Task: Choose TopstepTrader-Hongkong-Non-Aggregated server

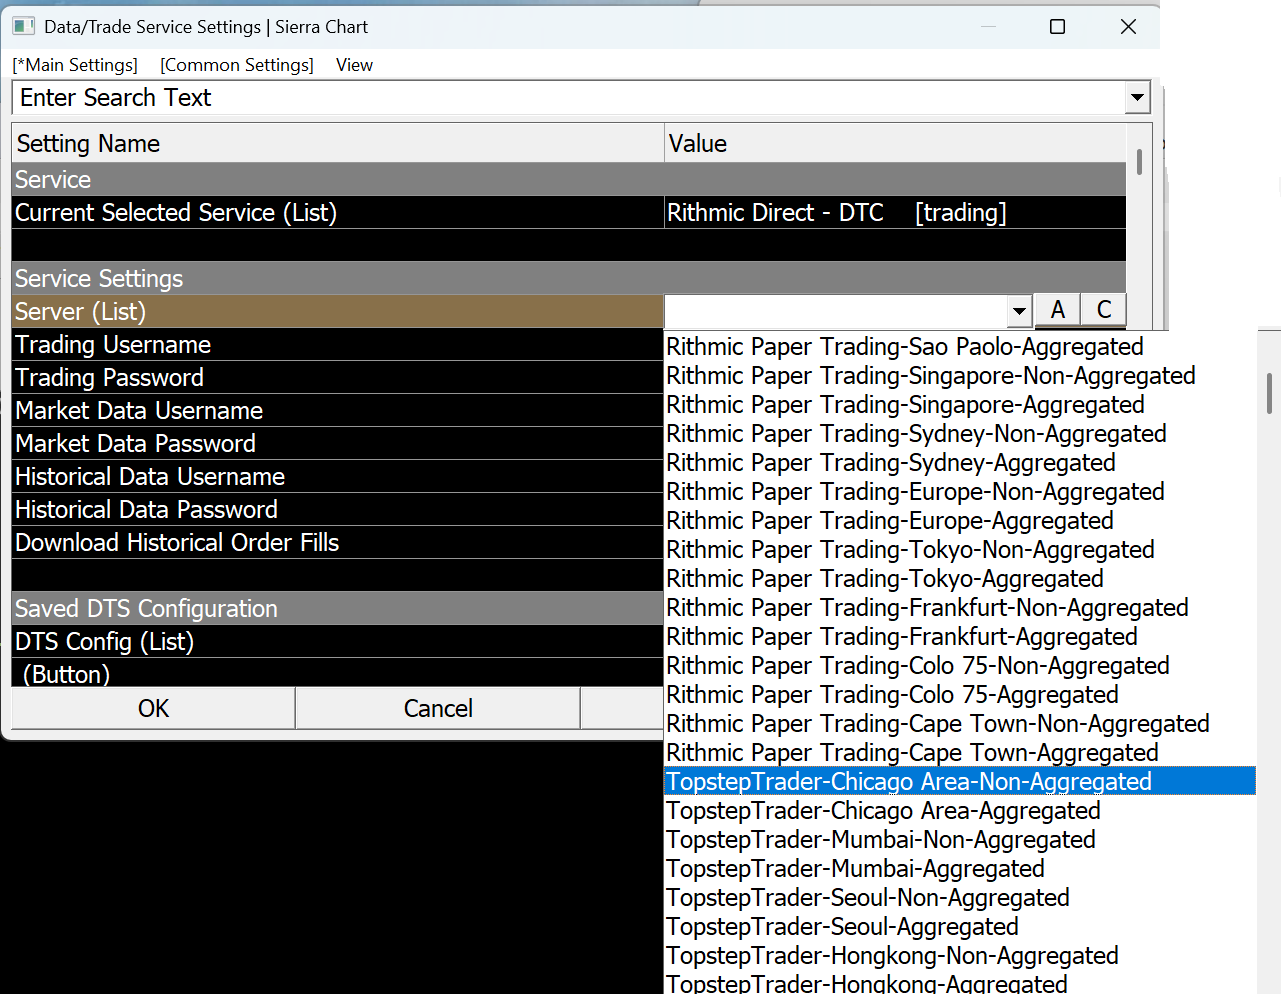Action: 960,955
